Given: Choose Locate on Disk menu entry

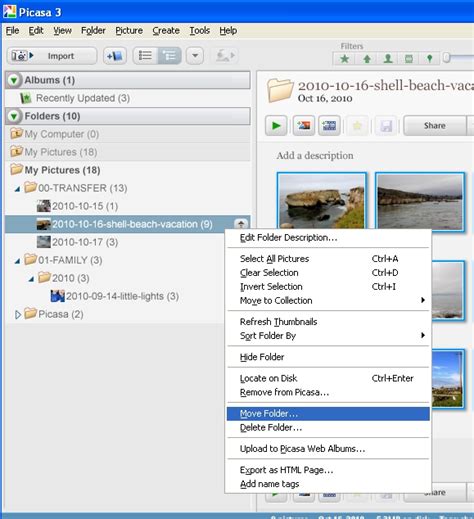Looking at the screenshot, I should pyautogui.click(x=328, y=378).
